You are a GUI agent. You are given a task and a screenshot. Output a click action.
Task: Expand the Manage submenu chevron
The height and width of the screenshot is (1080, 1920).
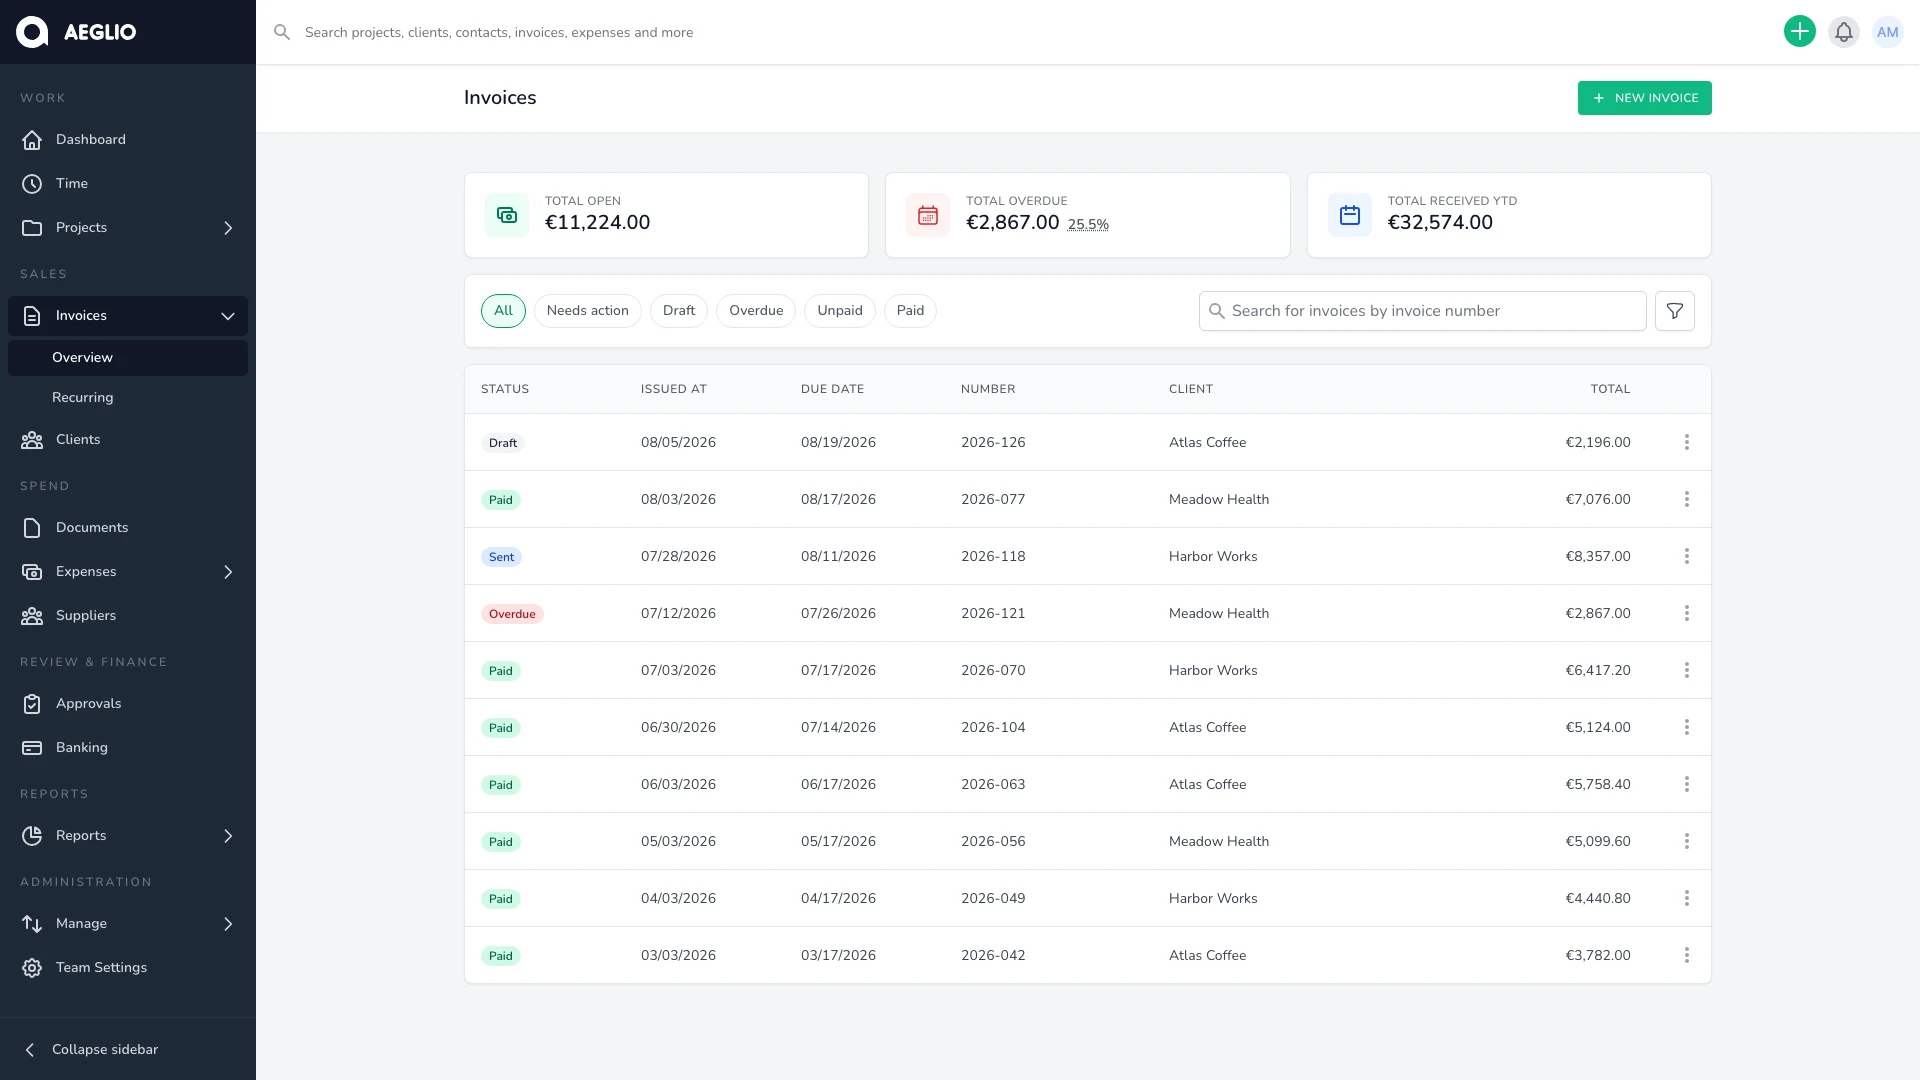228,924
